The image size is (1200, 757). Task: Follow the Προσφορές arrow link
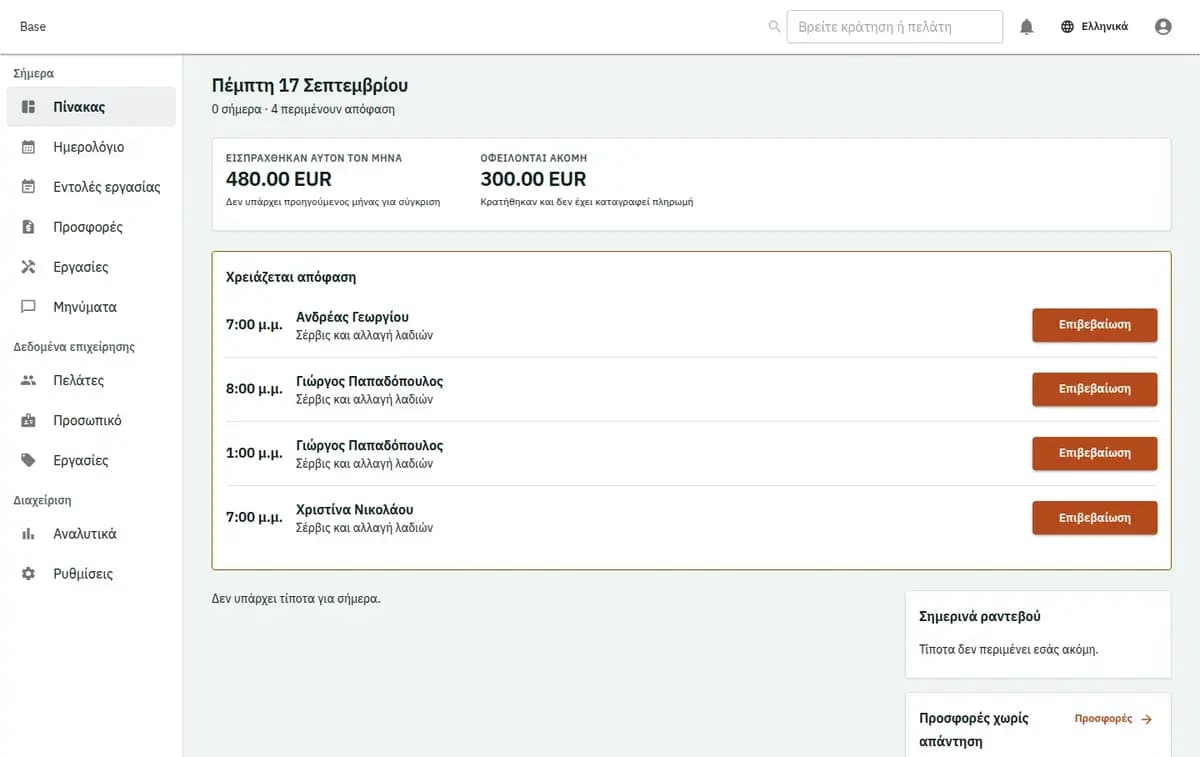pyautogui.click(x=1113, y=719)
